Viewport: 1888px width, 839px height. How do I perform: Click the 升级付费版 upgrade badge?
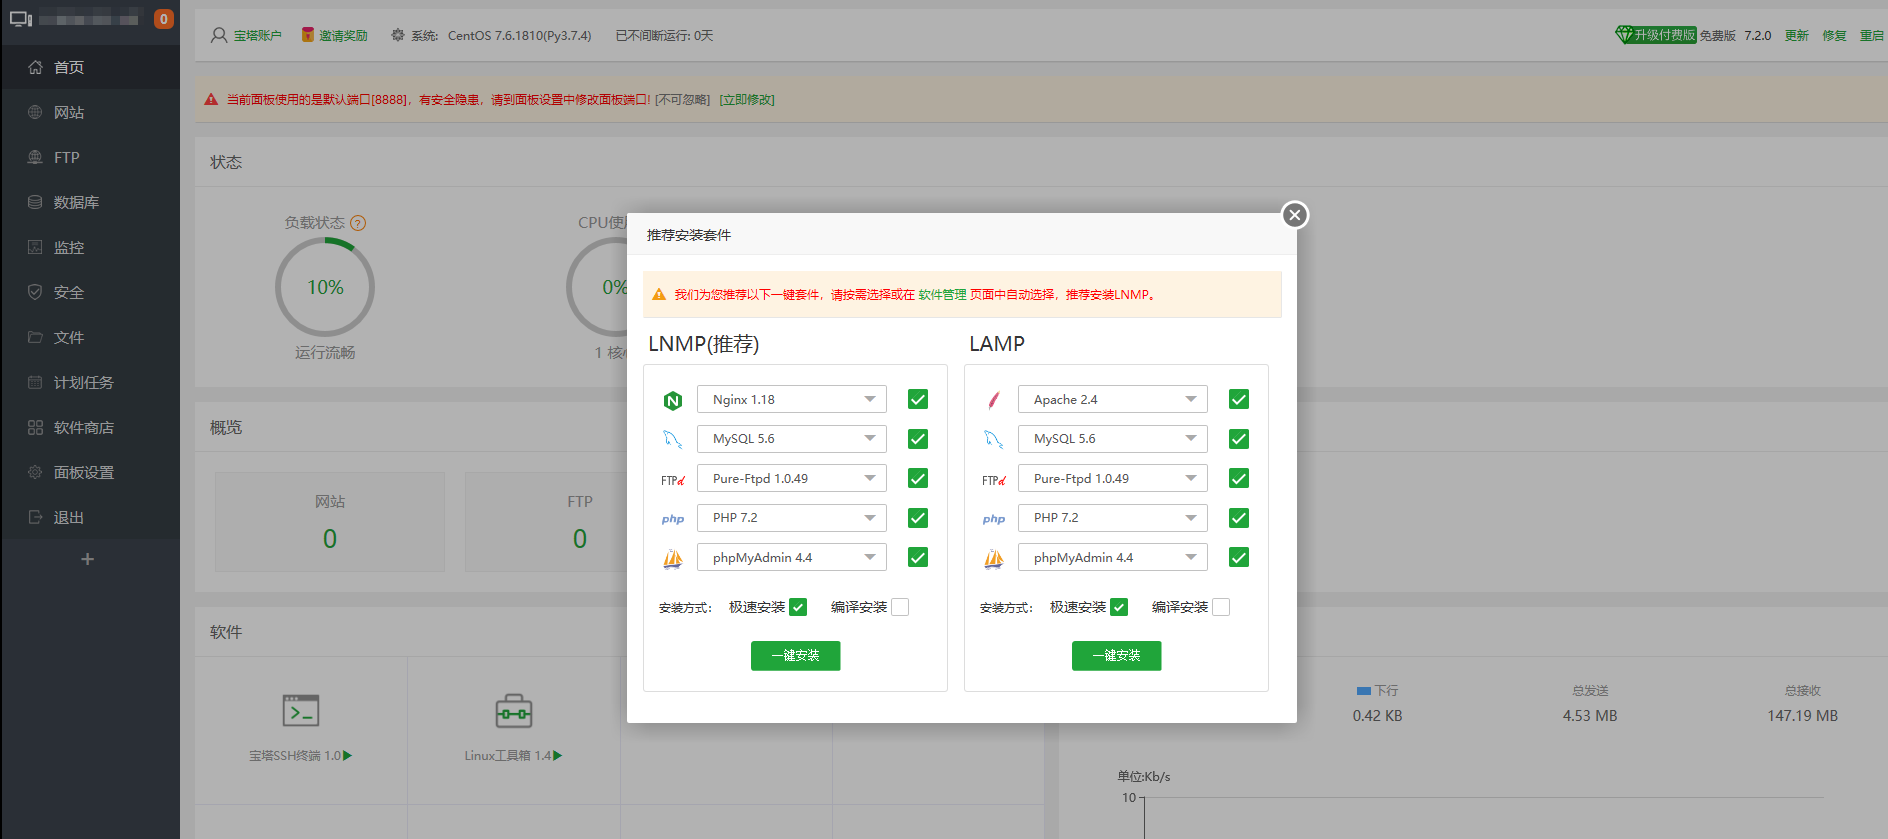click(x=1656, y=35)
